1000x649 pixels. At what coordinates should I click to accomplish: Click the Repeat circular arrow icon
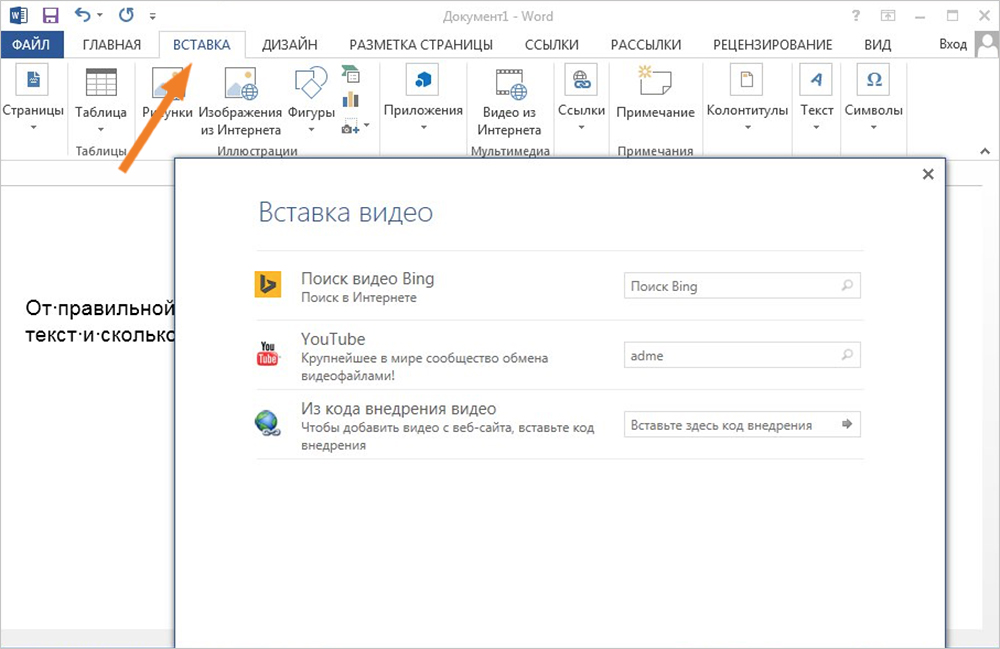point(126,15)
